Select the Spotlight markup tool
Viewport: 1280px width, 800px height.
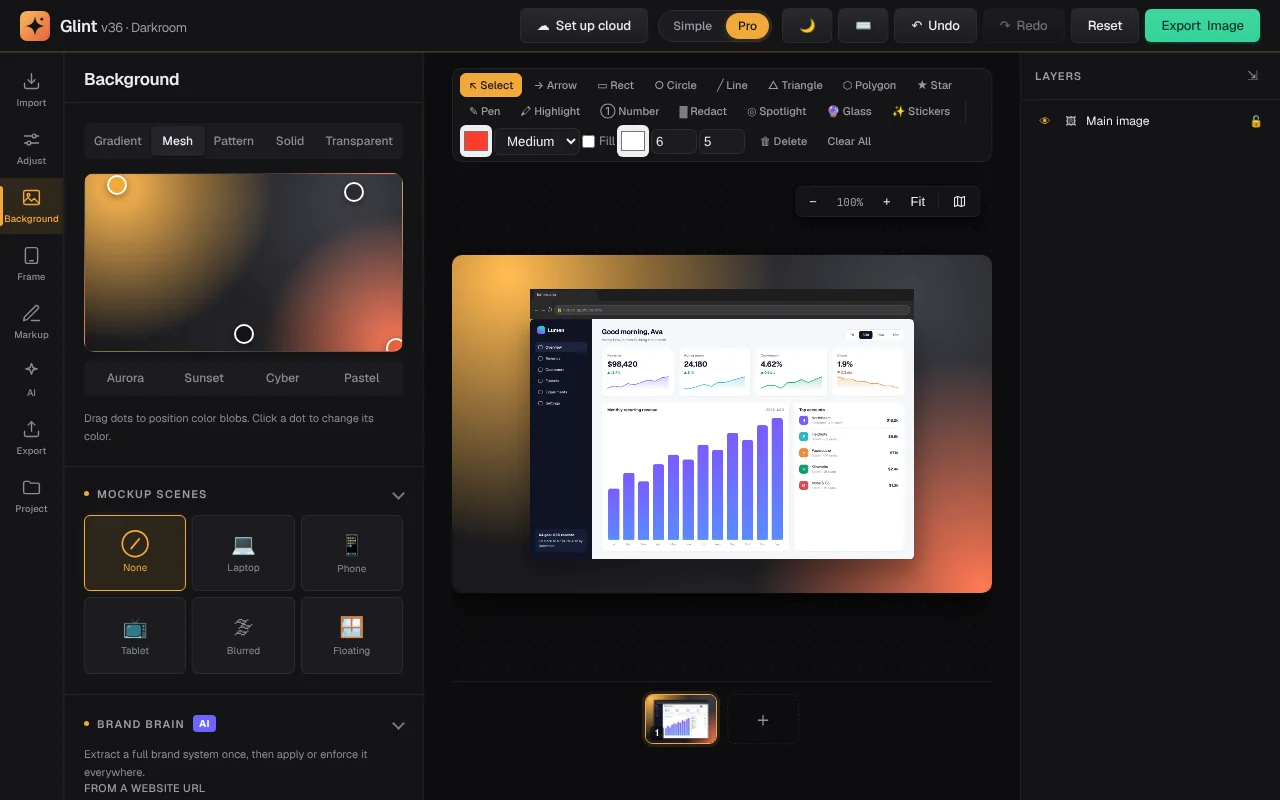click(x=777, y=111)
